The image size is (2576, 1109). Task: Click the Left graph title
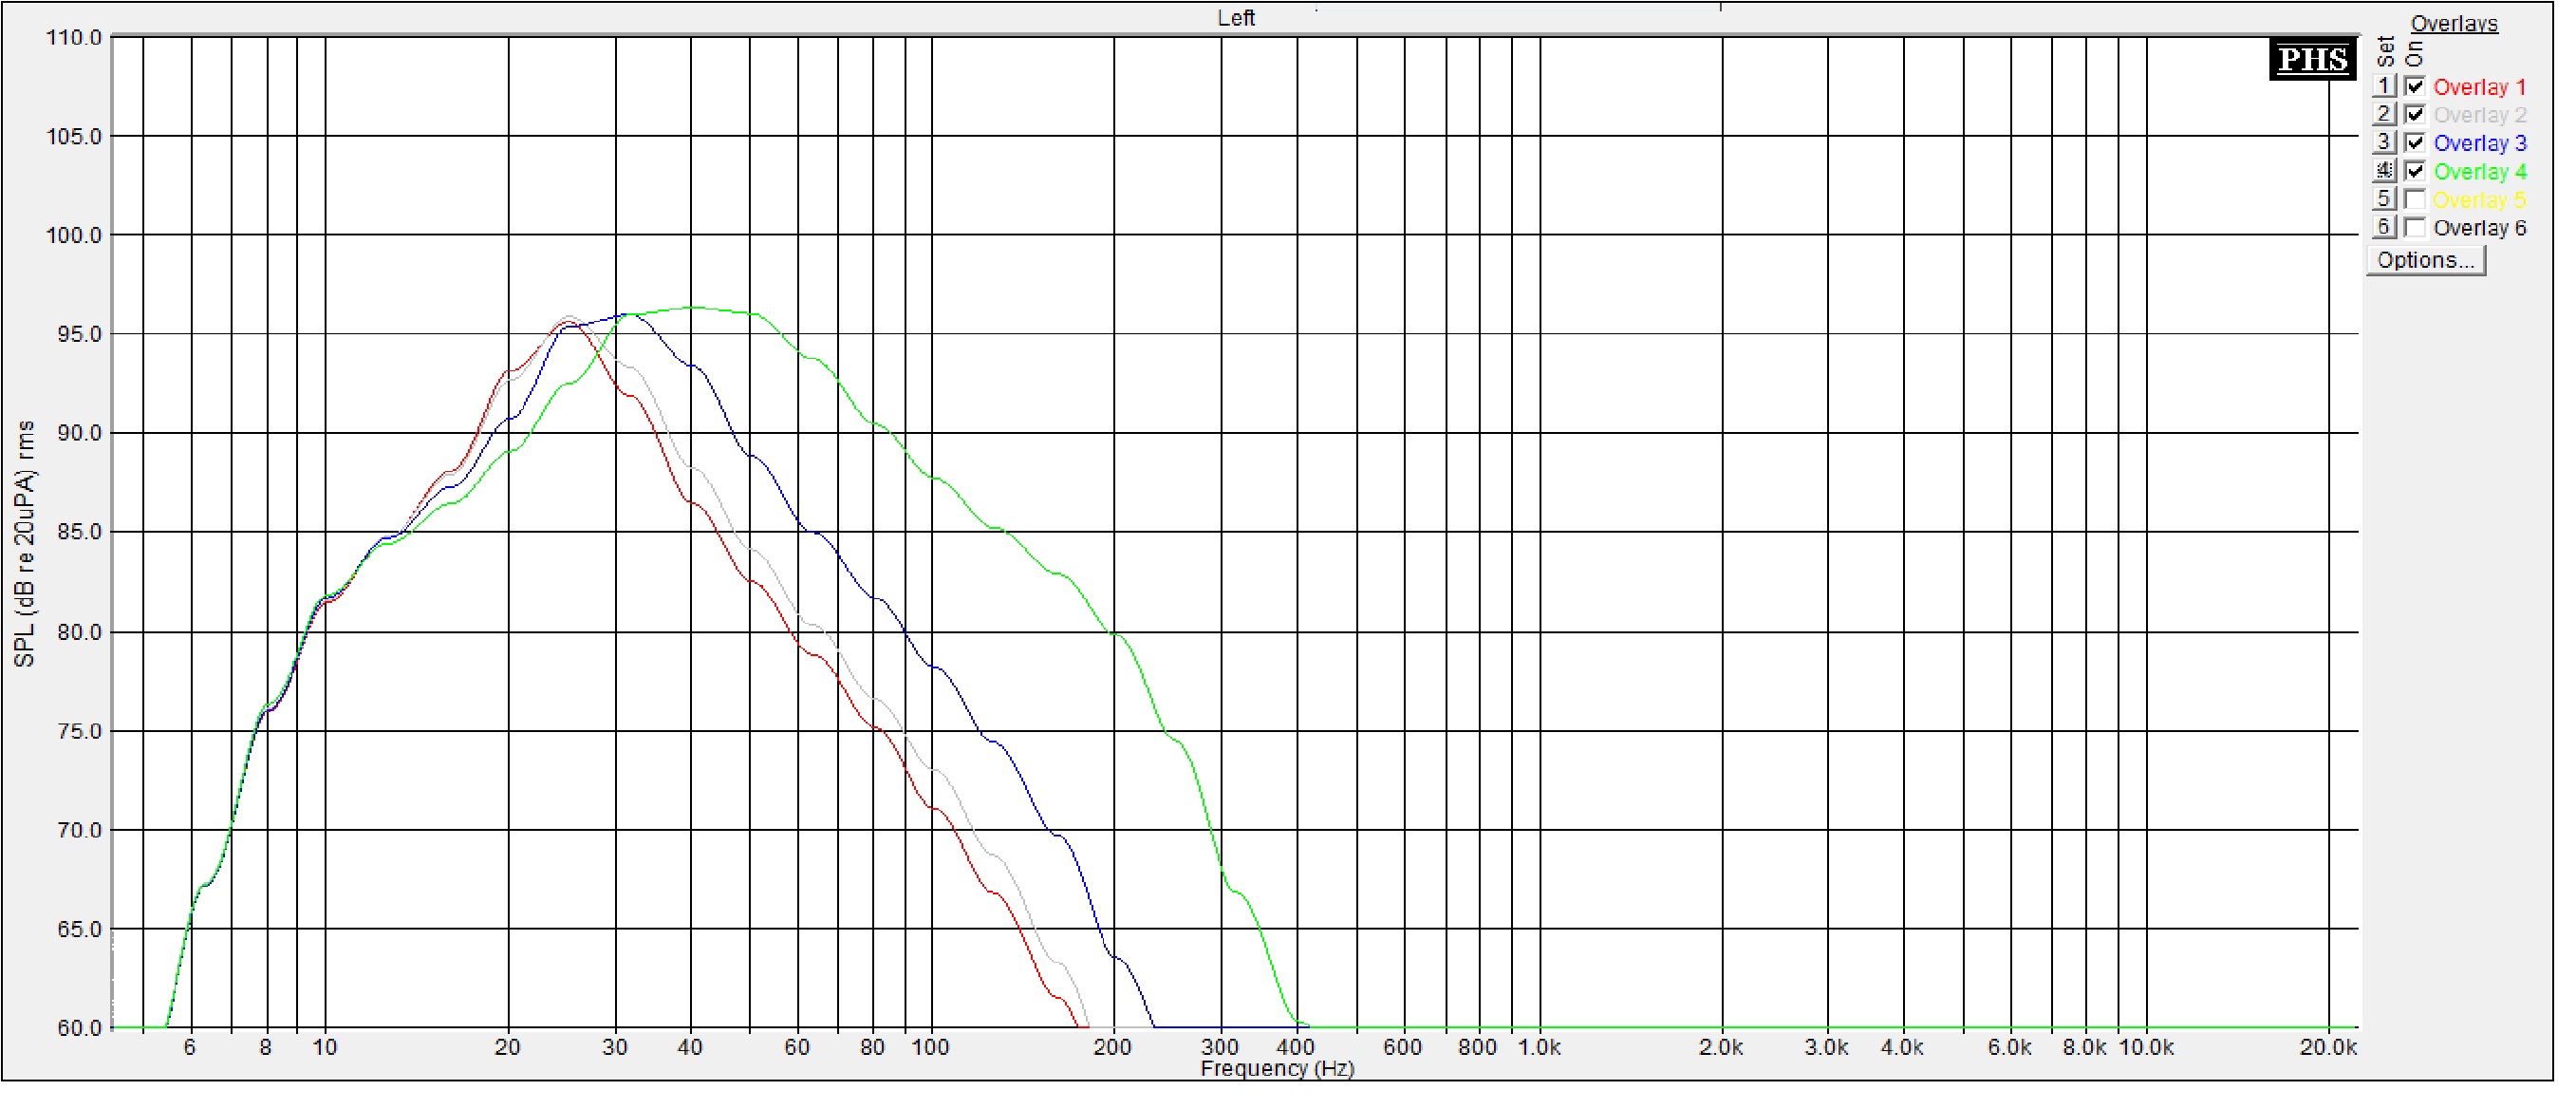pos(1235,18)
